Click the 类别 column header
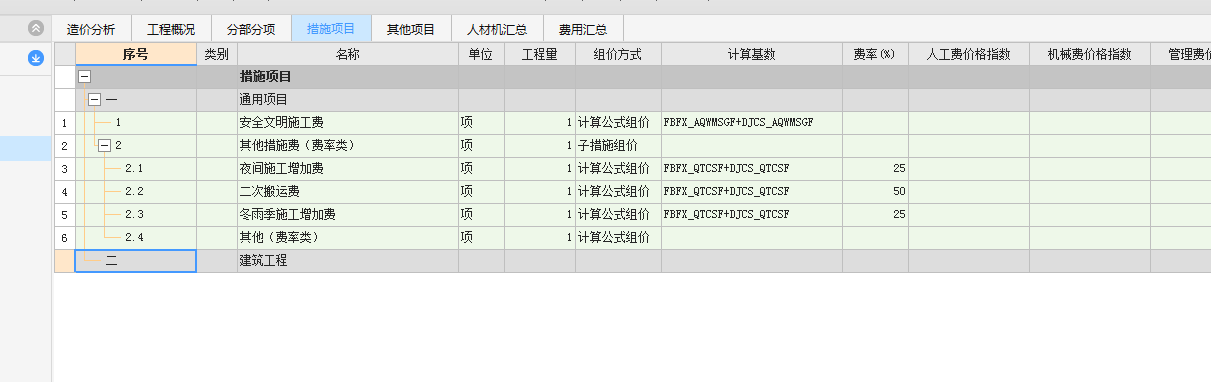 tap(217, 54)
